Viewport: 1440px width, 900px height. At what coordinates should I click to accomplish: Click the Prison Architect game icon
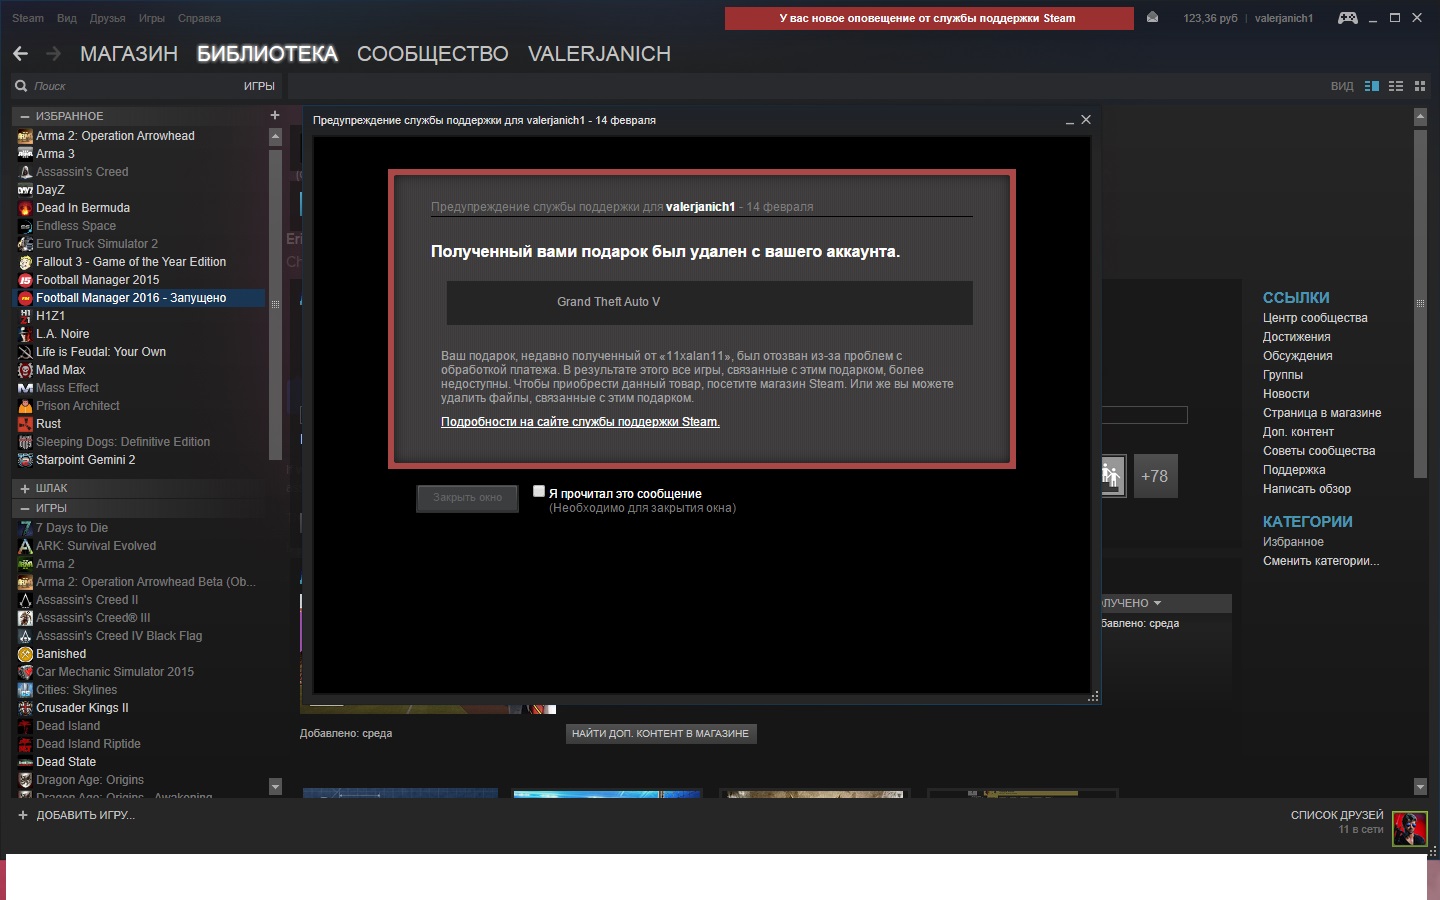tap(26, 406)
